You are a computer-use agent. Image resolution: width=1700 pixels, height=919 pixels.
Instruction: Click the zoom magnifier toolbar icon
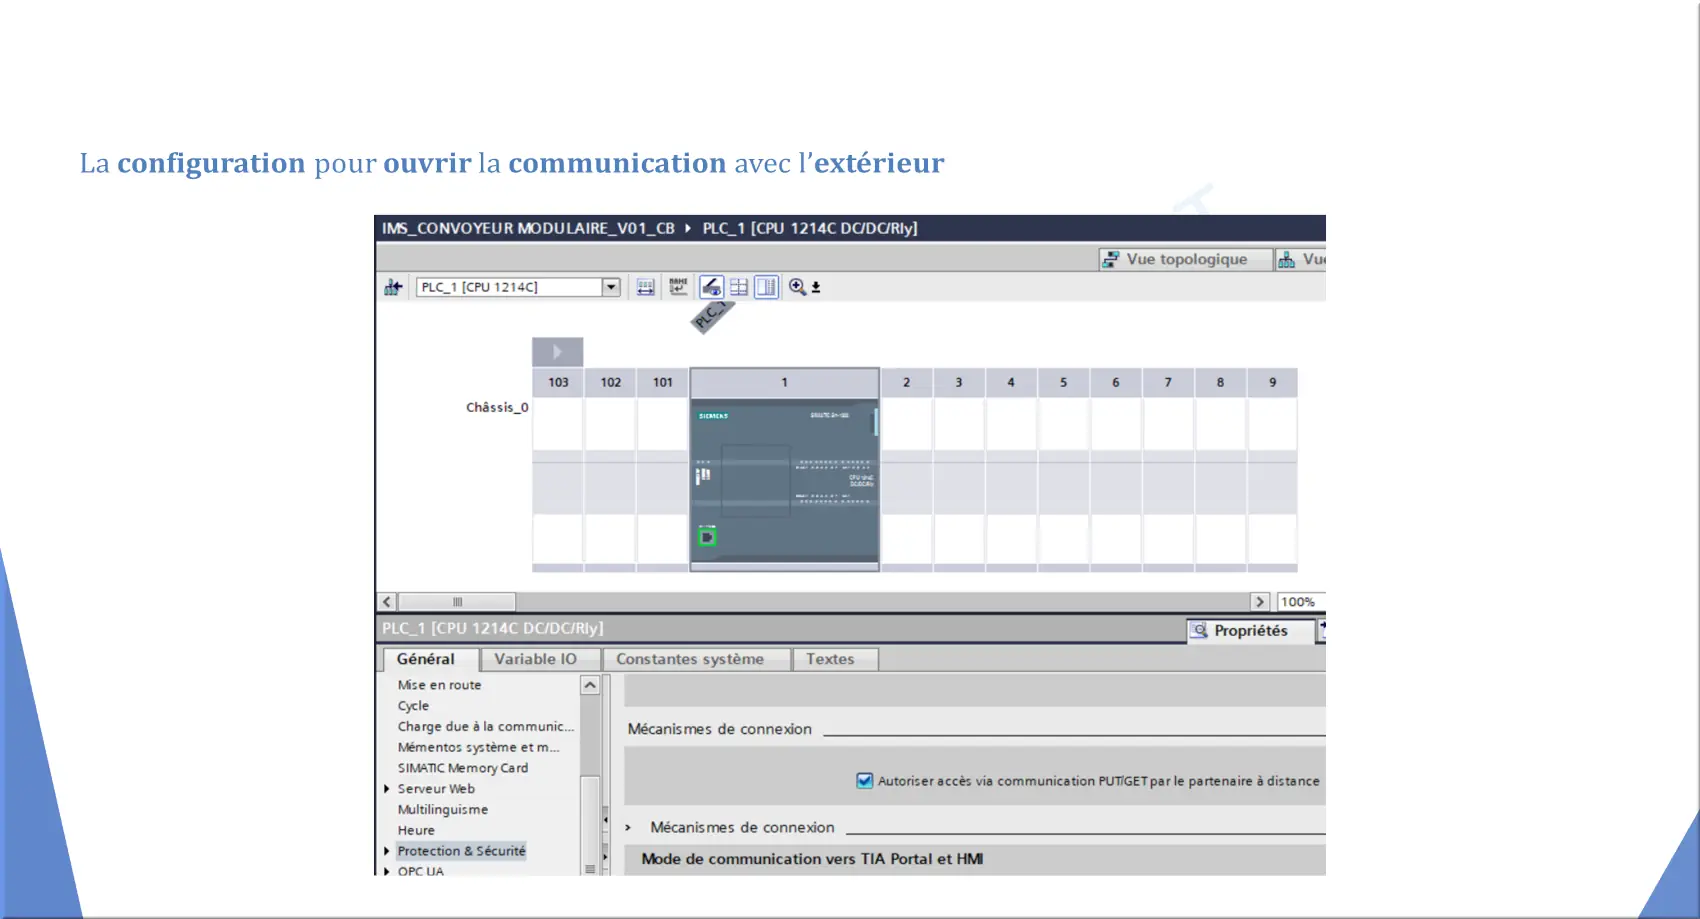pos(797,287)
